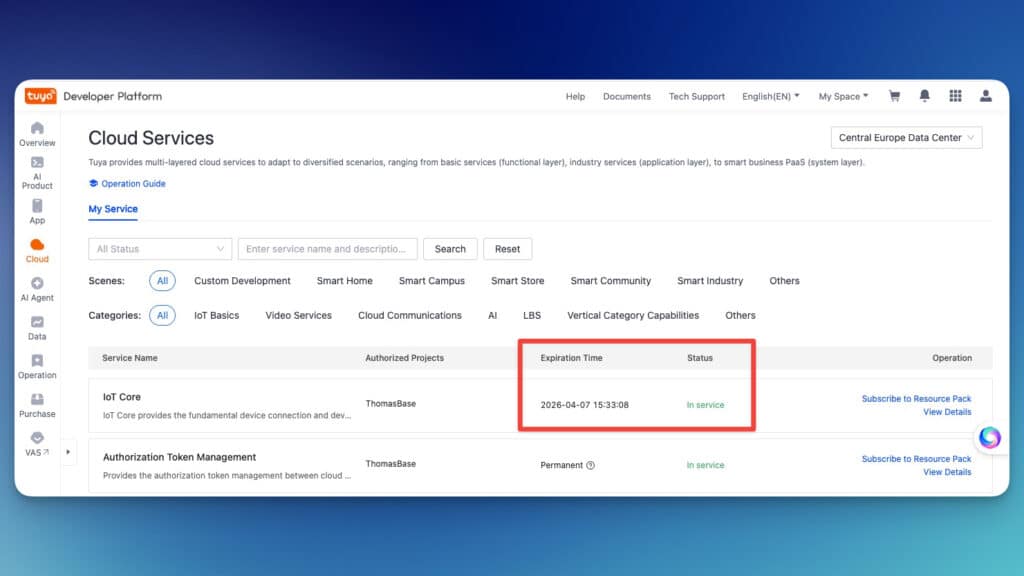Switch to the My Service tab
Screen dimensions: 1024x576
pyautogui.click(x=113, y=209)
